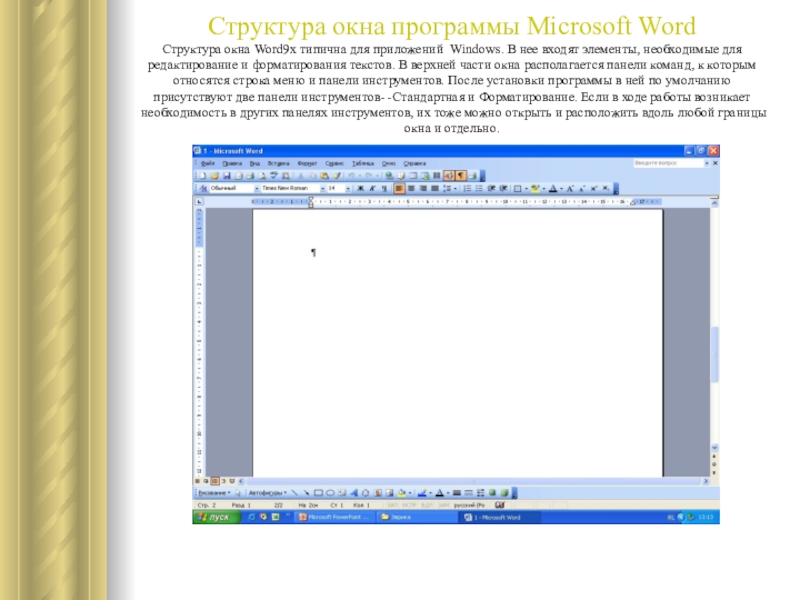Open the Times New Roman font dropdown
This screenshot has width=800, height=600.
(x=322, y=188)
